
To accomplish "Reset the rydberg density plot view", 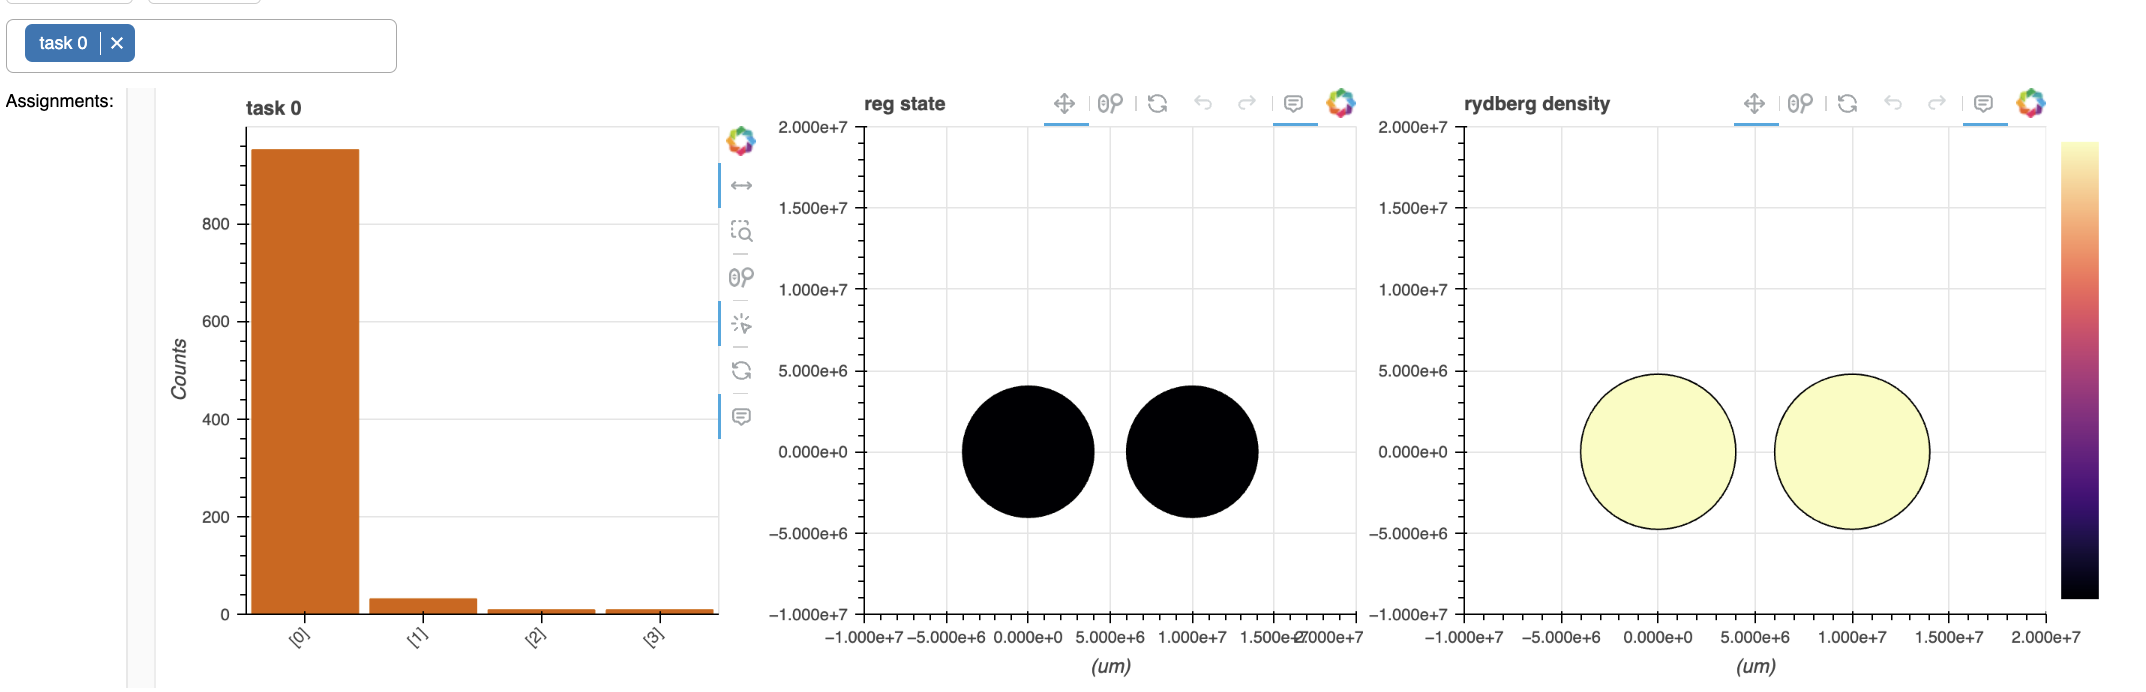I will tap(1847, 103).
